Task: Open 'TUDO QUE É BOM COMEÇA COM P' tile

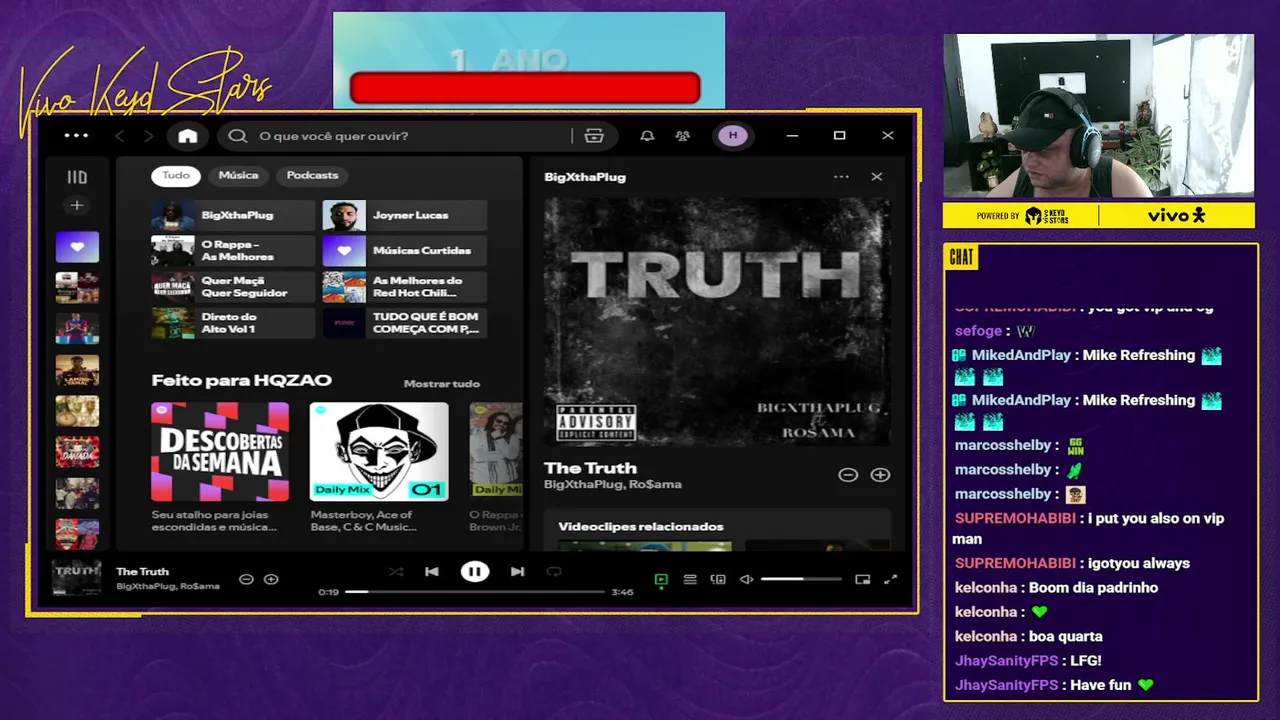Action: pos(405,323)
